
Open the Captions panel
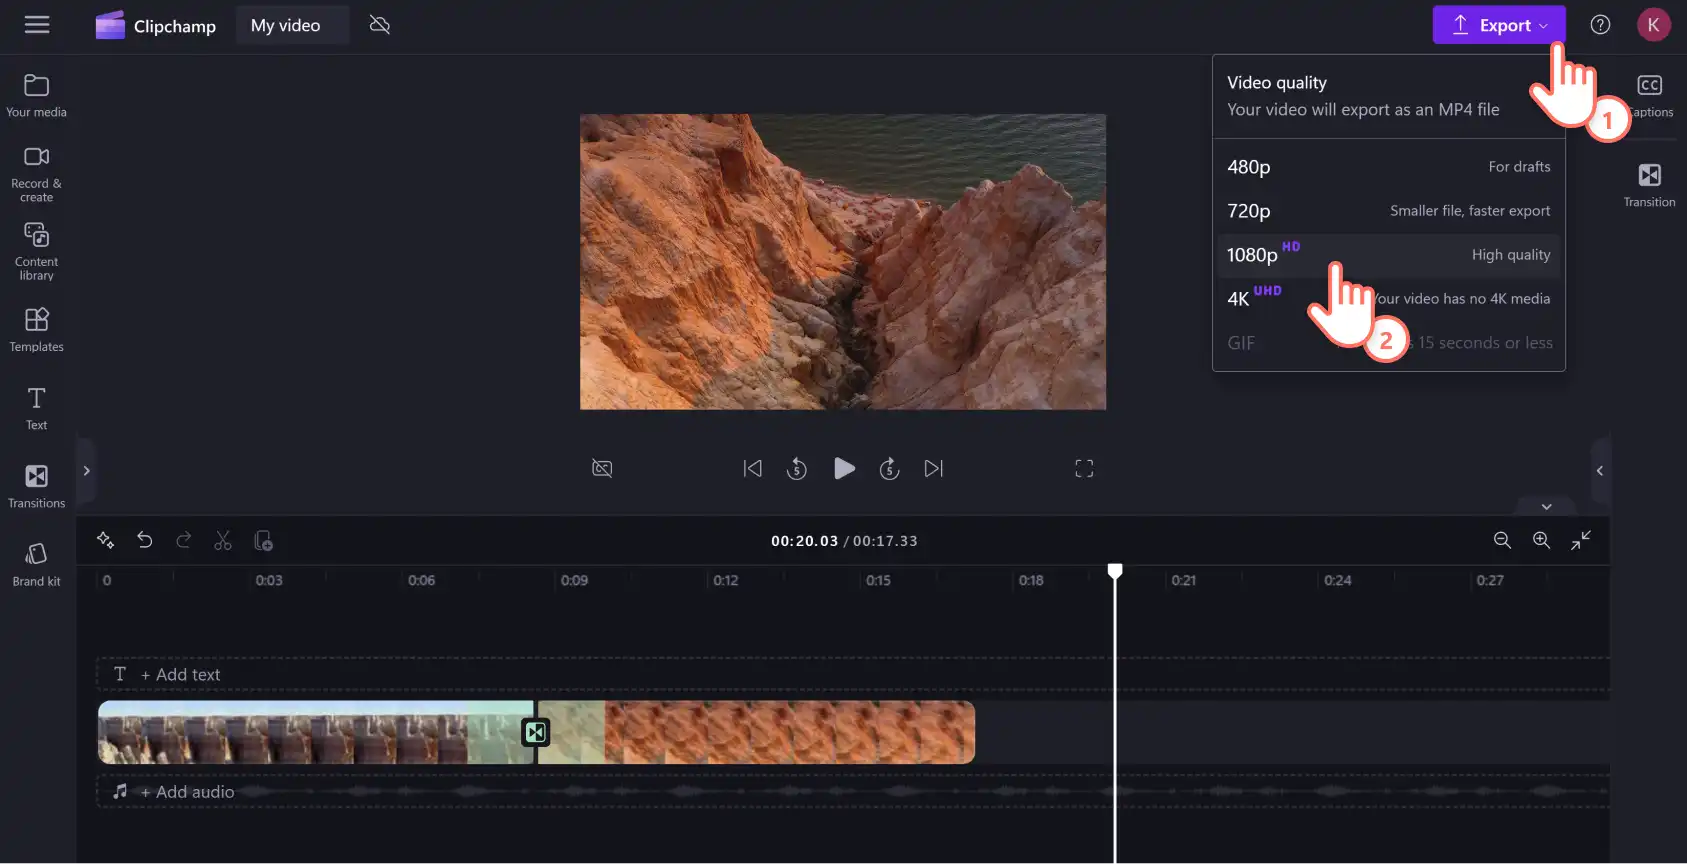1649,96
